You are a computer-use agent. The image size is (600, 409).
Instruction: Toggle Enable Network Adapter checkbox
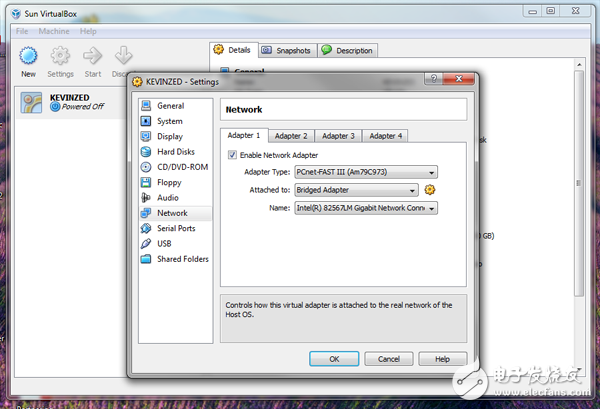click(x=233, y=155)
